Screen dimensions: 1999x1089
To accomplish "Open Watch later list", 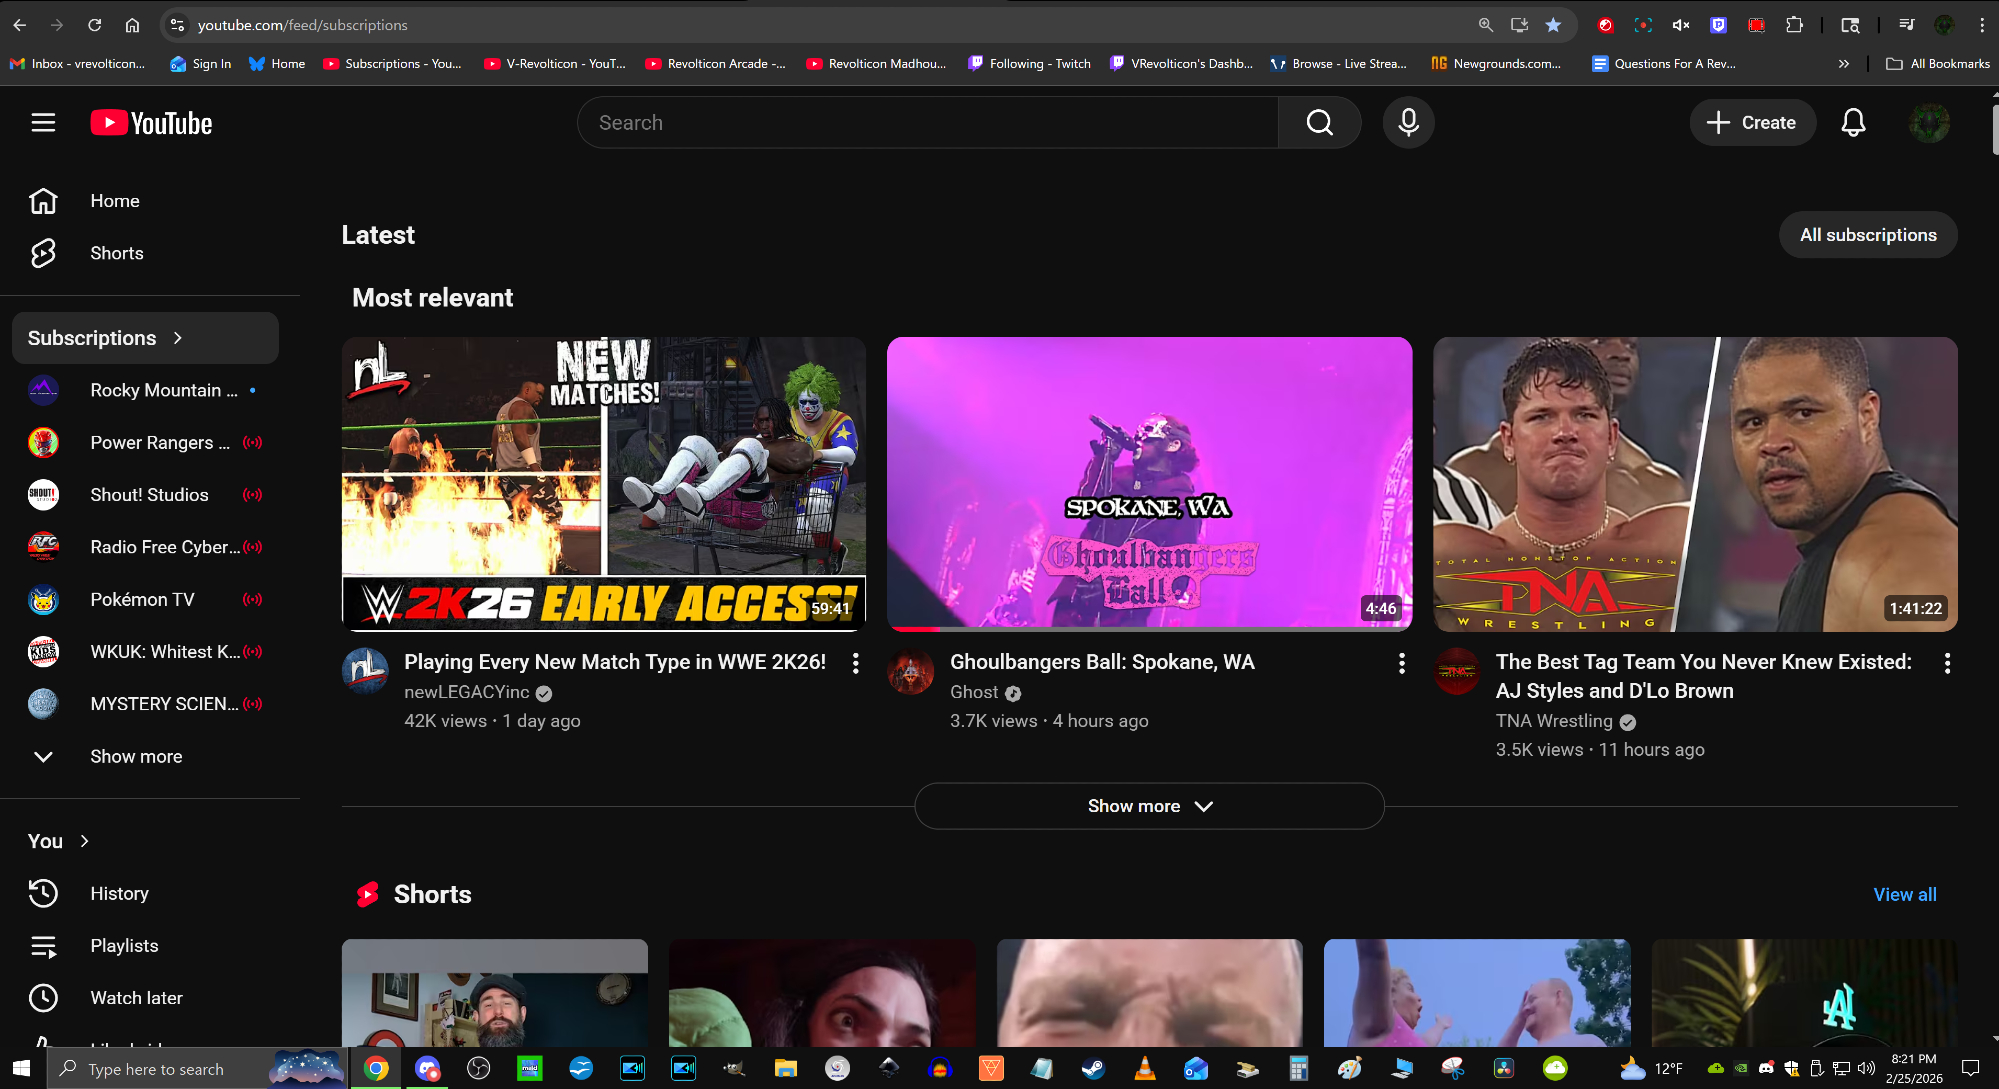I will pos(136,998).
